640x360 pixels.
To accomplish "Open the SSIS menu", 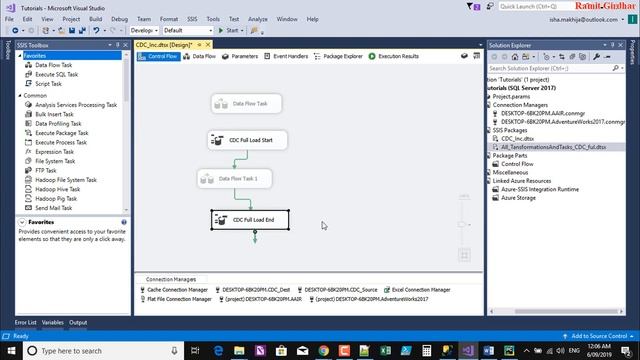I will click(192, 19).
